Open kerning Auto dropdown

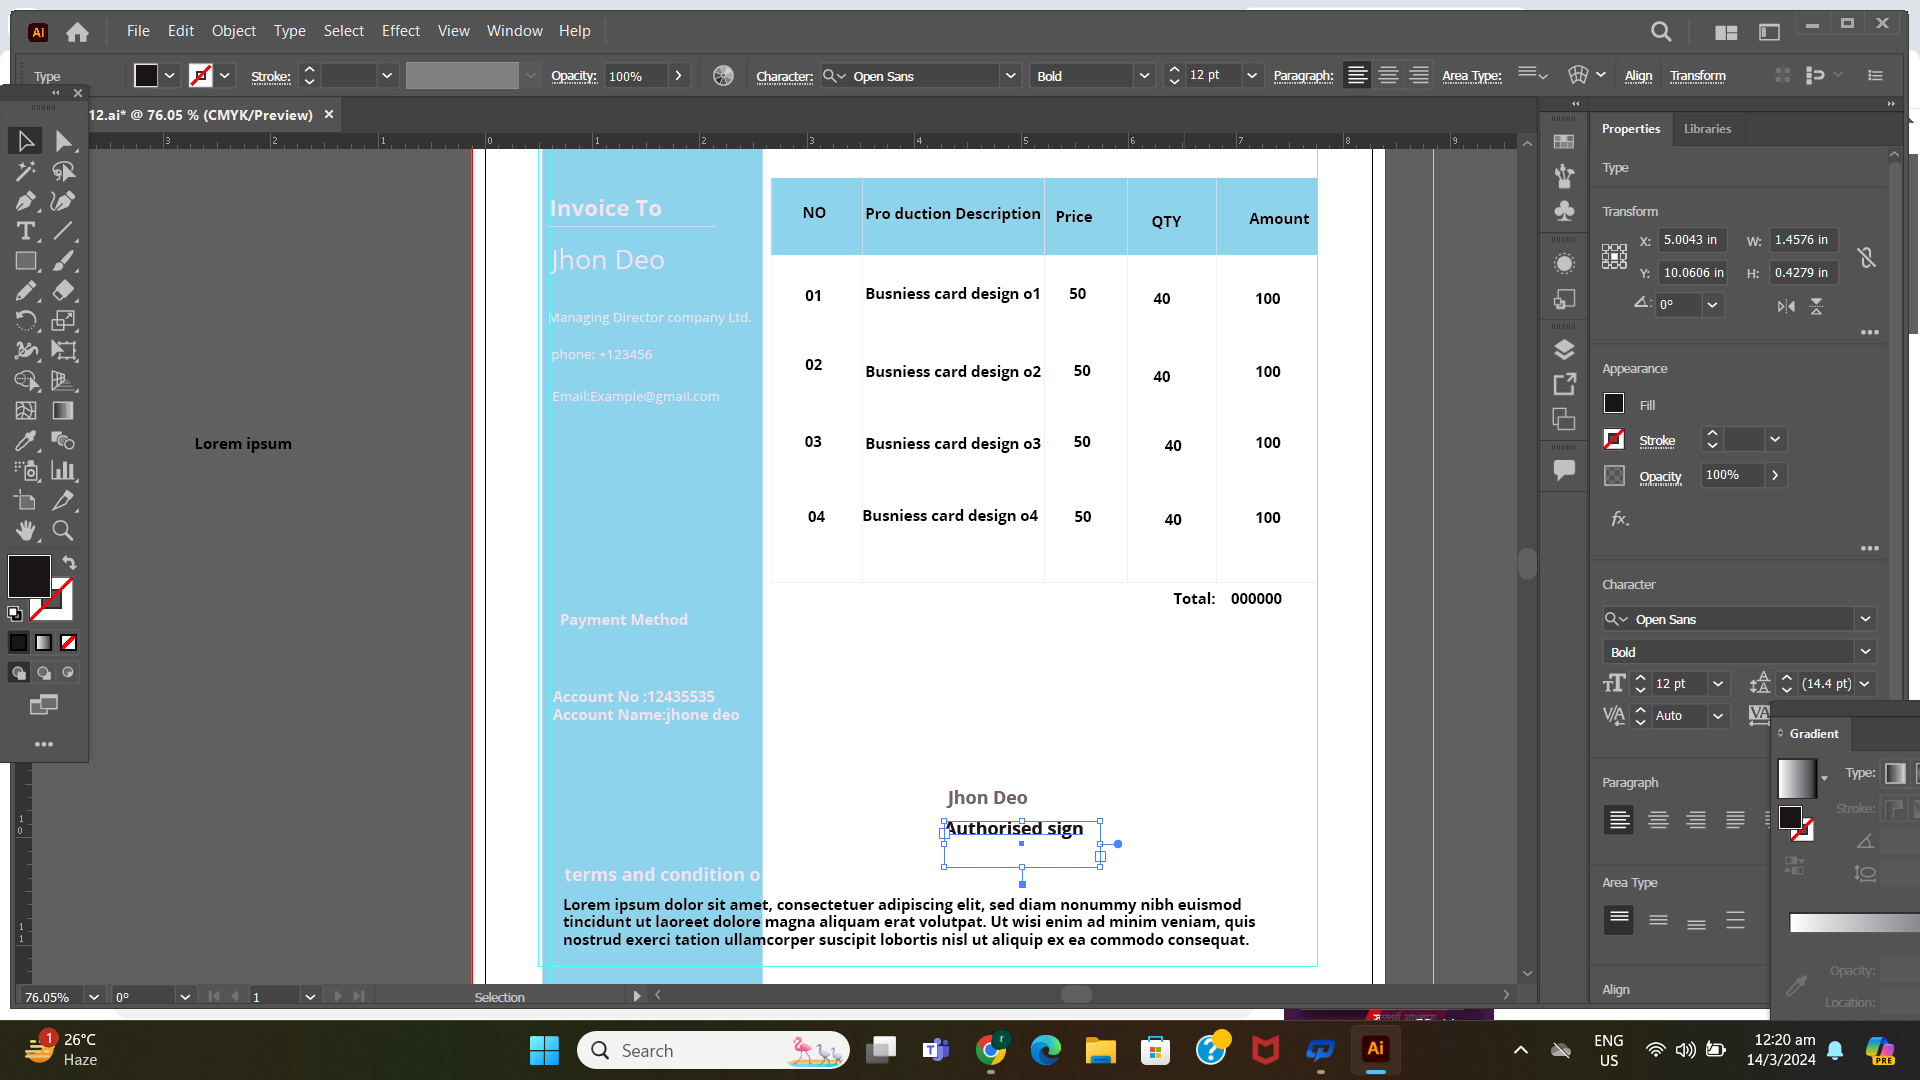[1718, 716]
